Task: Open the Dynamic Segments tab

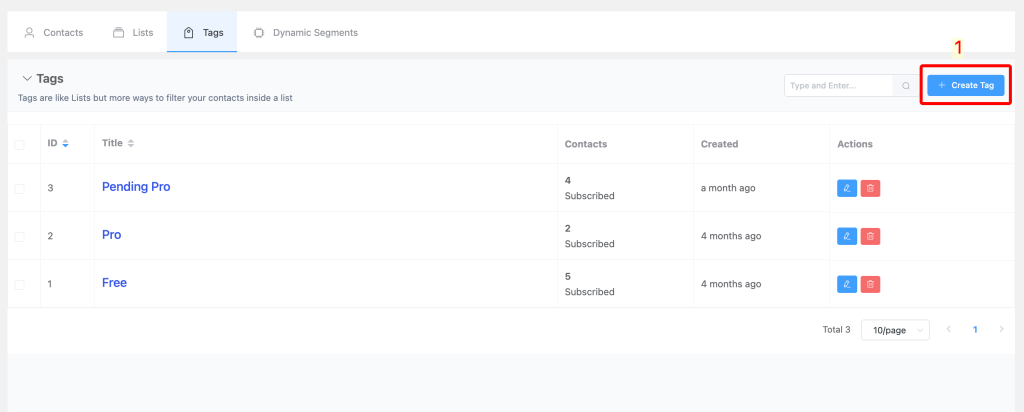Action: [305, 32]
